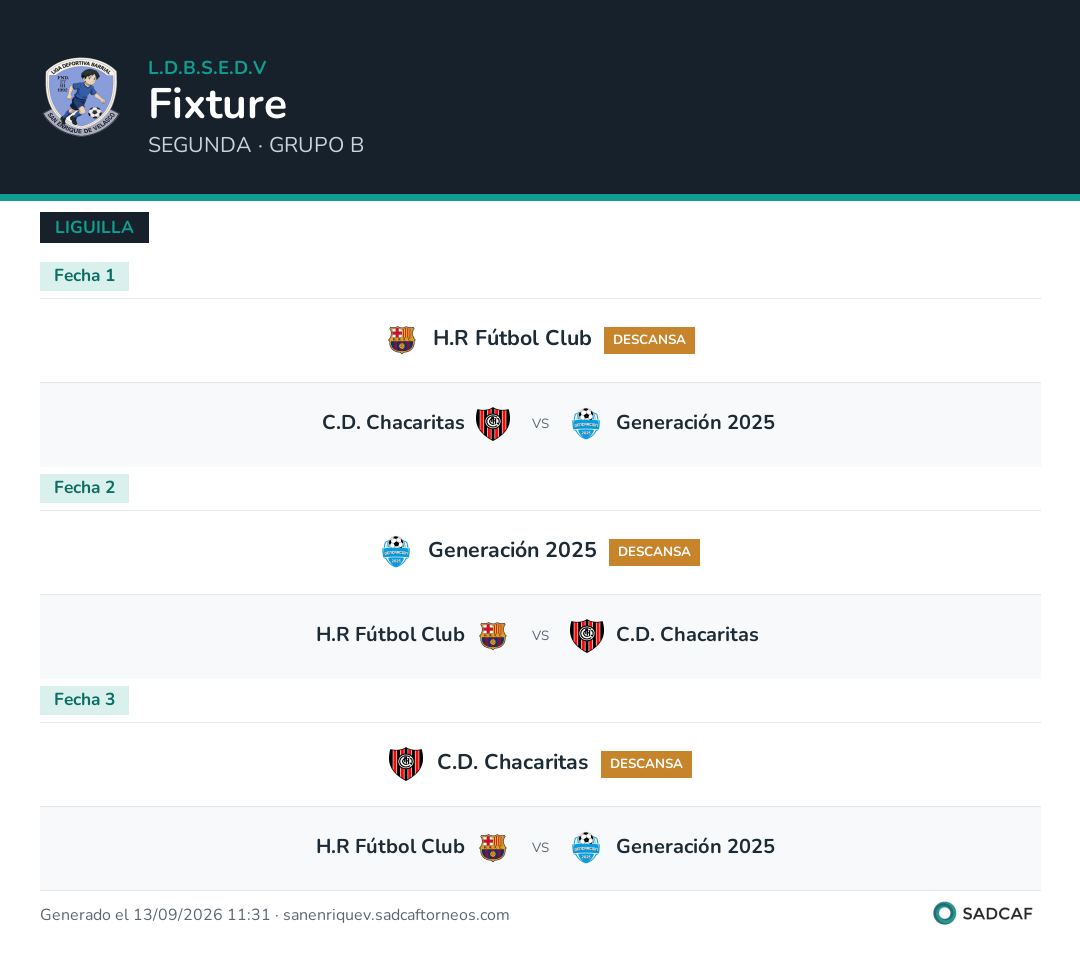
Task: Click C.D. Chacaritas crest on Fecha 3 rest row
Action: (406, 763)
